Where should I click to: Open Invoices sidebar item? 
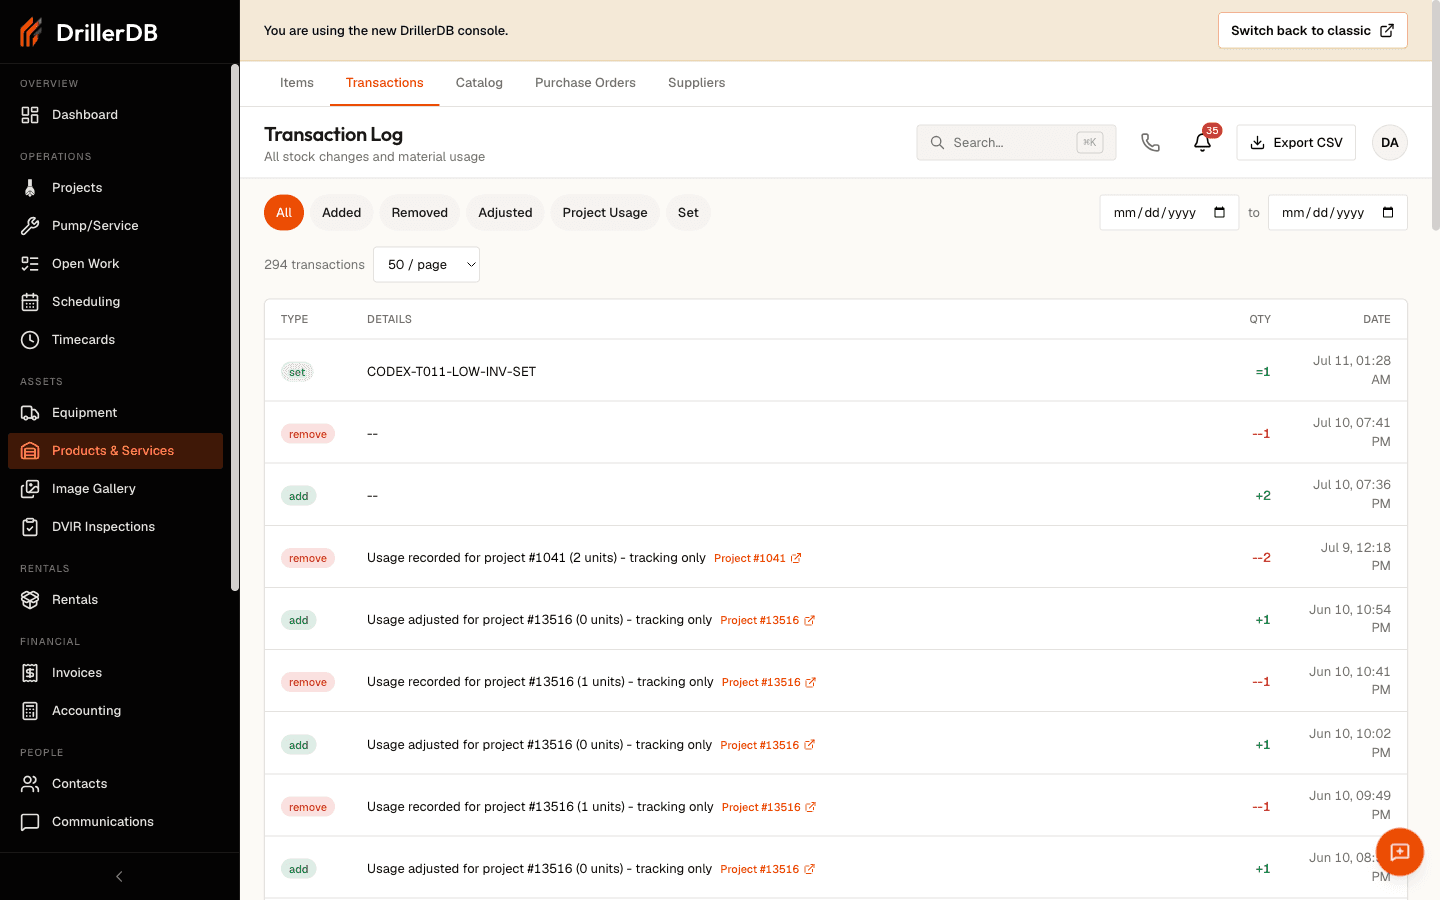[x=115, y=673]
